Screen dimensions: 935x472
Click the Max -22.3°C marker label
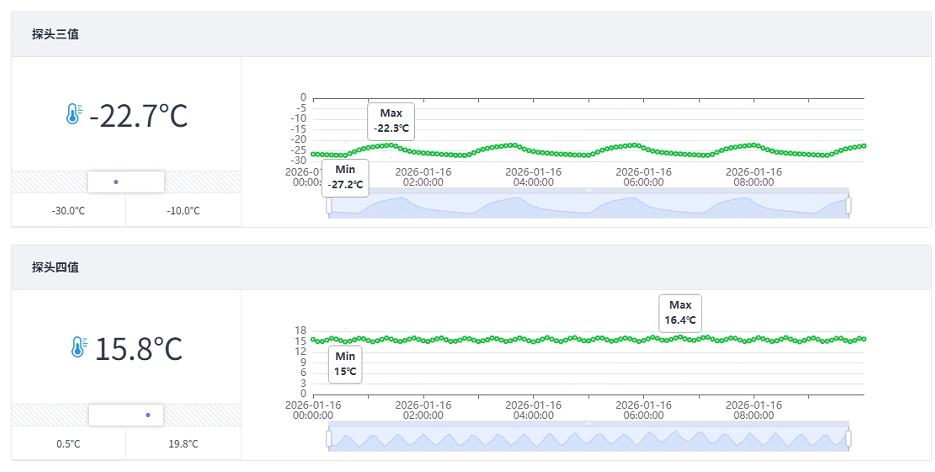[390, 121]
